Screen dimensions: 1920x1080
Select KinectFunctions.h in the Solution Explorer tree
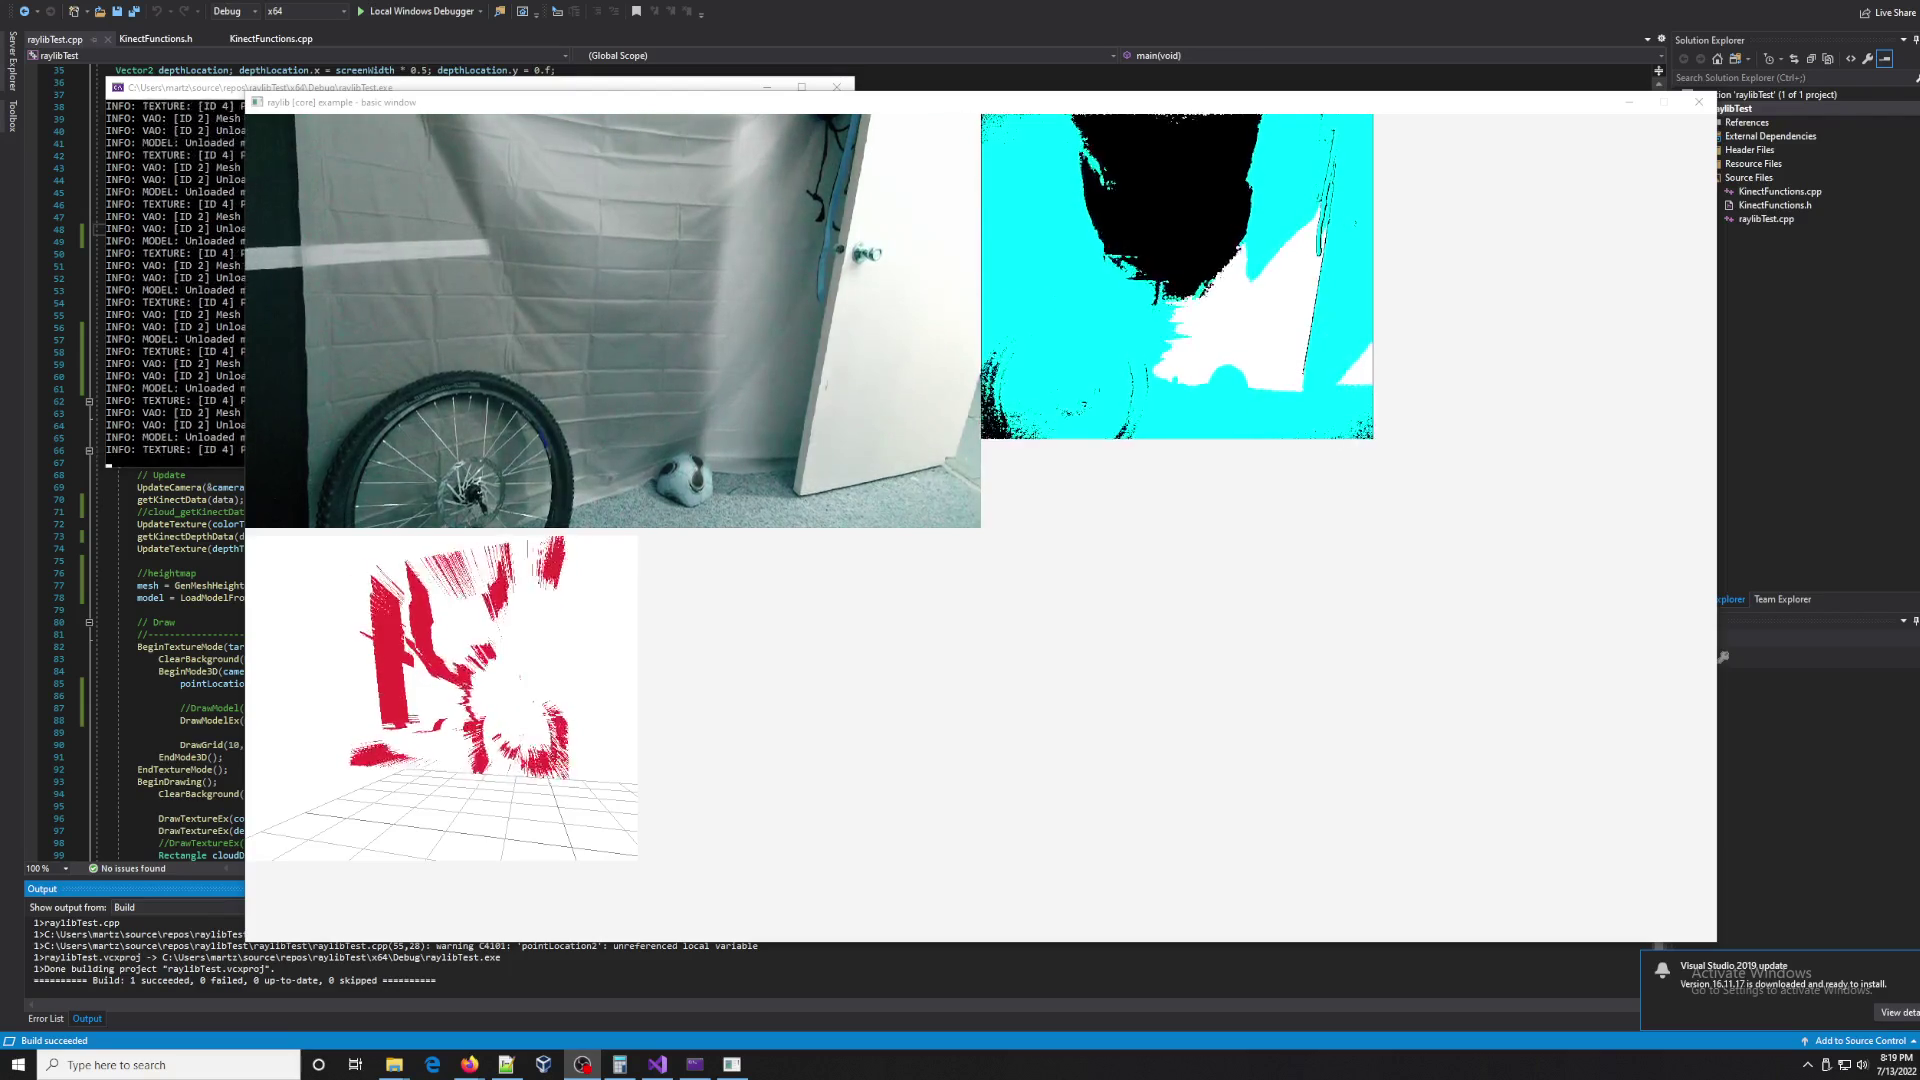pyautogui.click(x=1775, y=205)
